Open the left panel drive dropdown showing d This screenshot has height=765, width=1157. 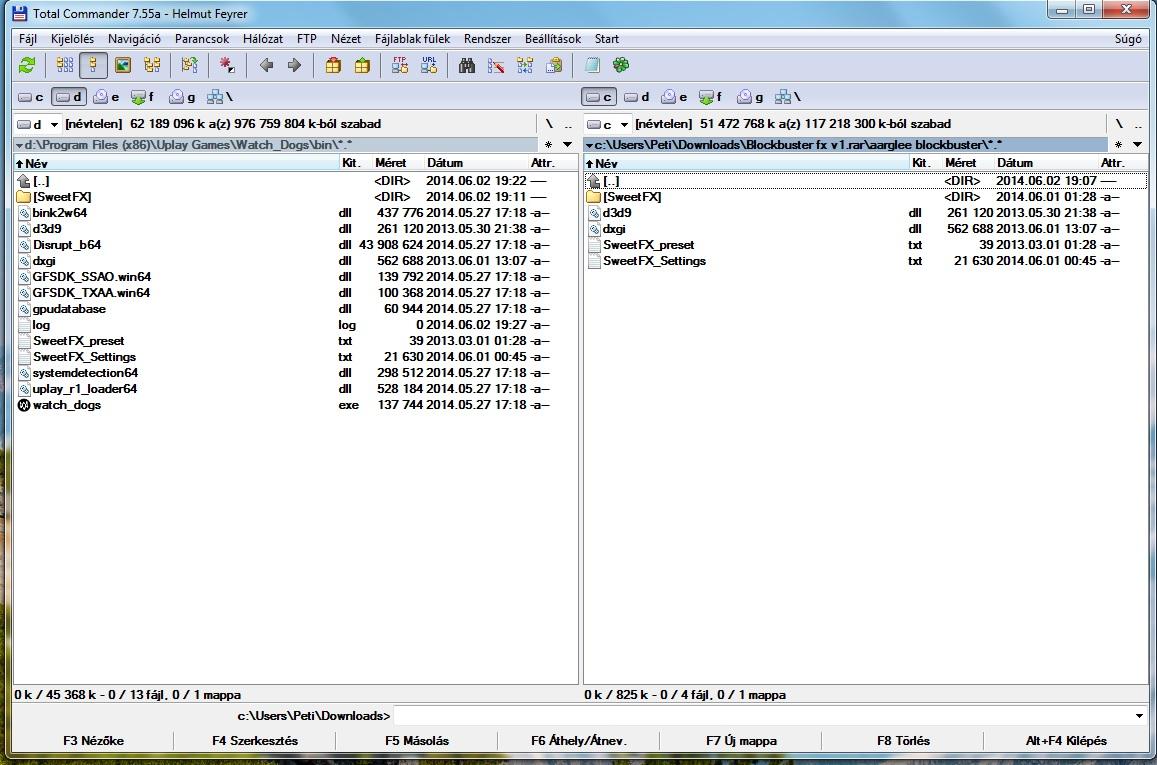(38, 124)
